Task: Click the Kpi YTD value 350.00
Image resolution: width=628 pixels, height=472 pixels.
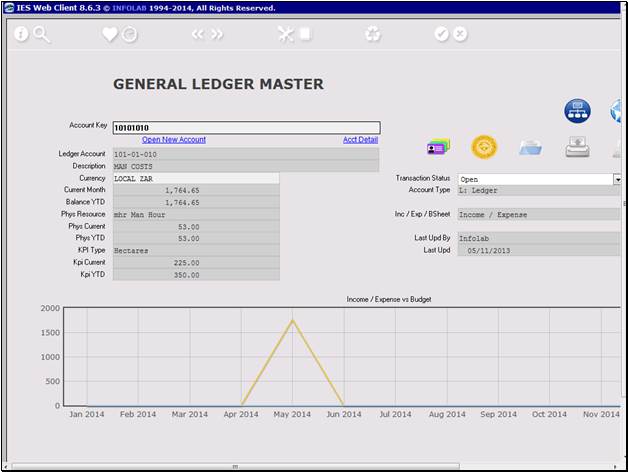Action: point(196,275)
